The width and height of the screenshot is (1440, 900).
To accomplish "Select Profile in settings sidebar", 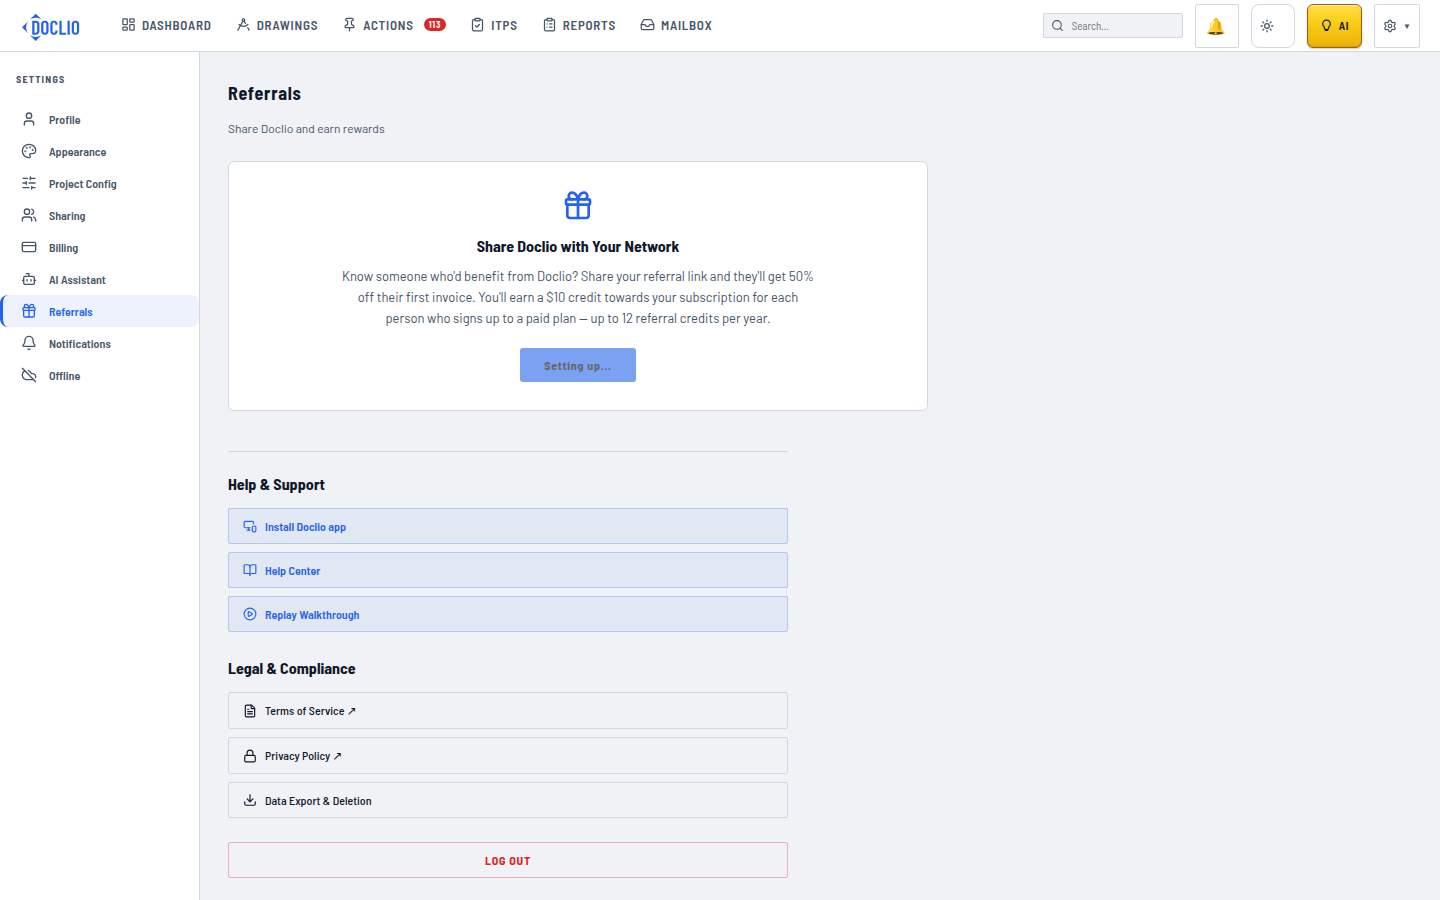I will click(x=100, y=120).
